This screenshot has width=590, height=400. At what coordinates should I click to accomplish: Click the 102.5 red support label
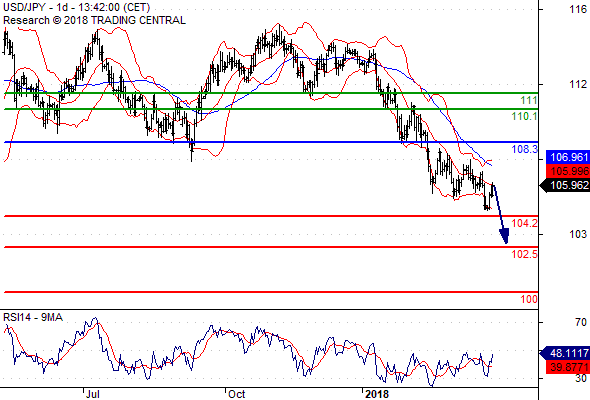tap(525, 254)
